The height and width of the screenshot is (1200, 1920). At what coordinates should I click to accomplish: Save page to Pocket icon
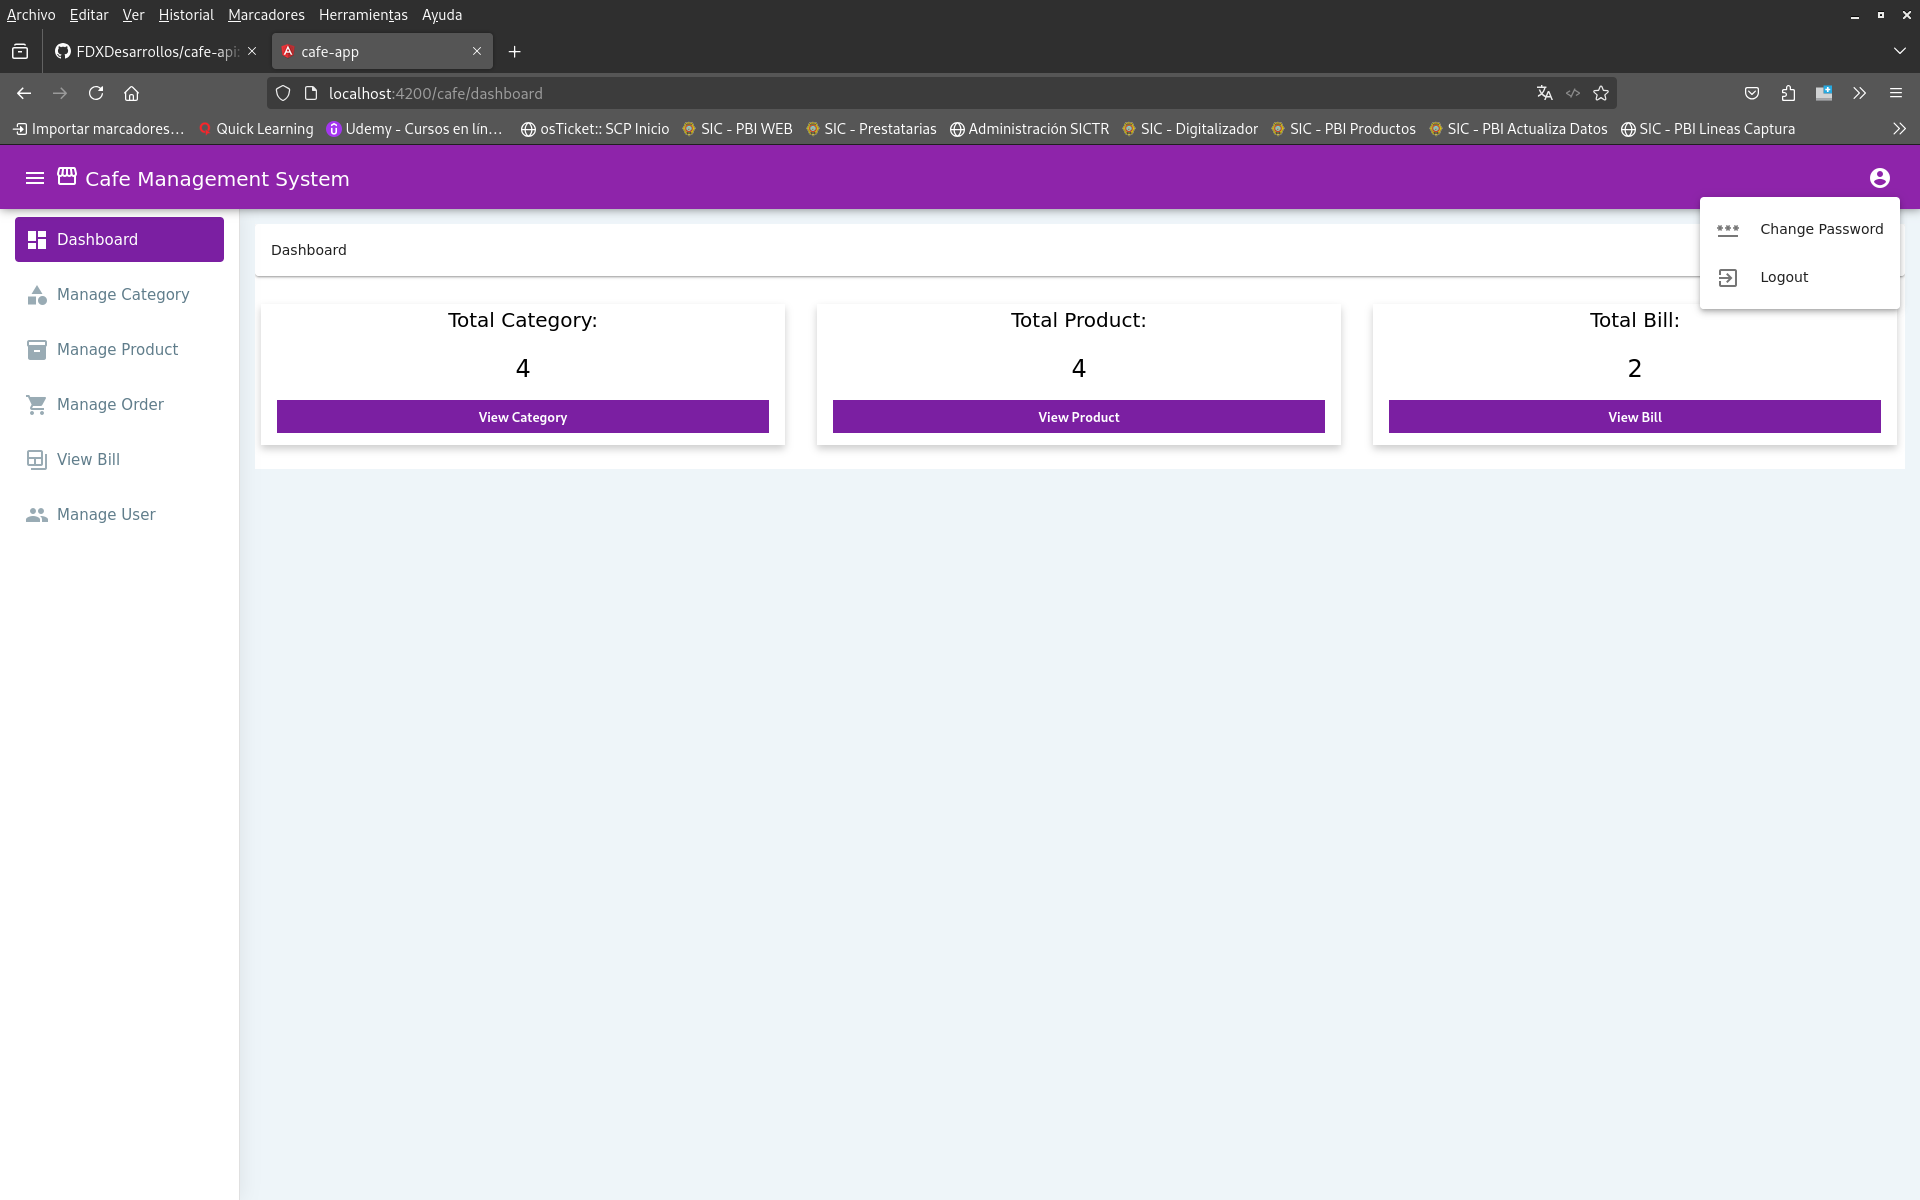click(x=1752, y=93)
